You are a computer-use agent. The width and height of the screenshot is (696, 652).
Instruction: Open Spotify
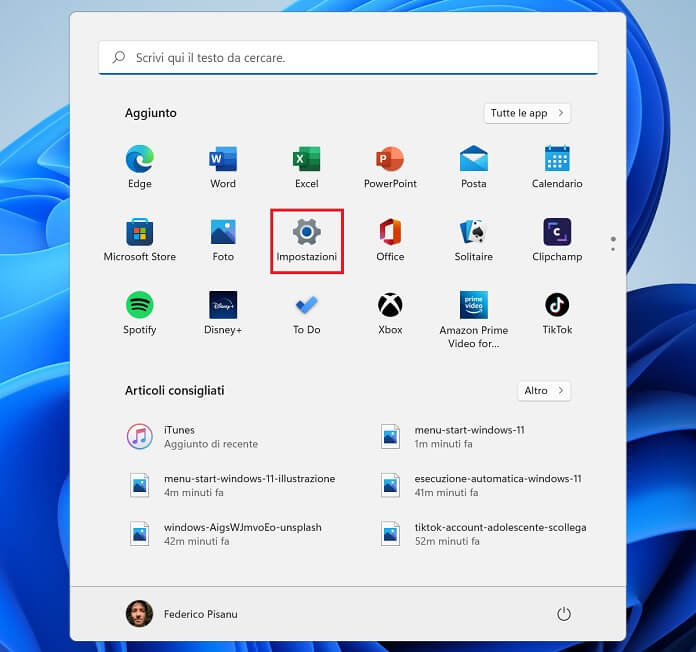coord(139,313)
